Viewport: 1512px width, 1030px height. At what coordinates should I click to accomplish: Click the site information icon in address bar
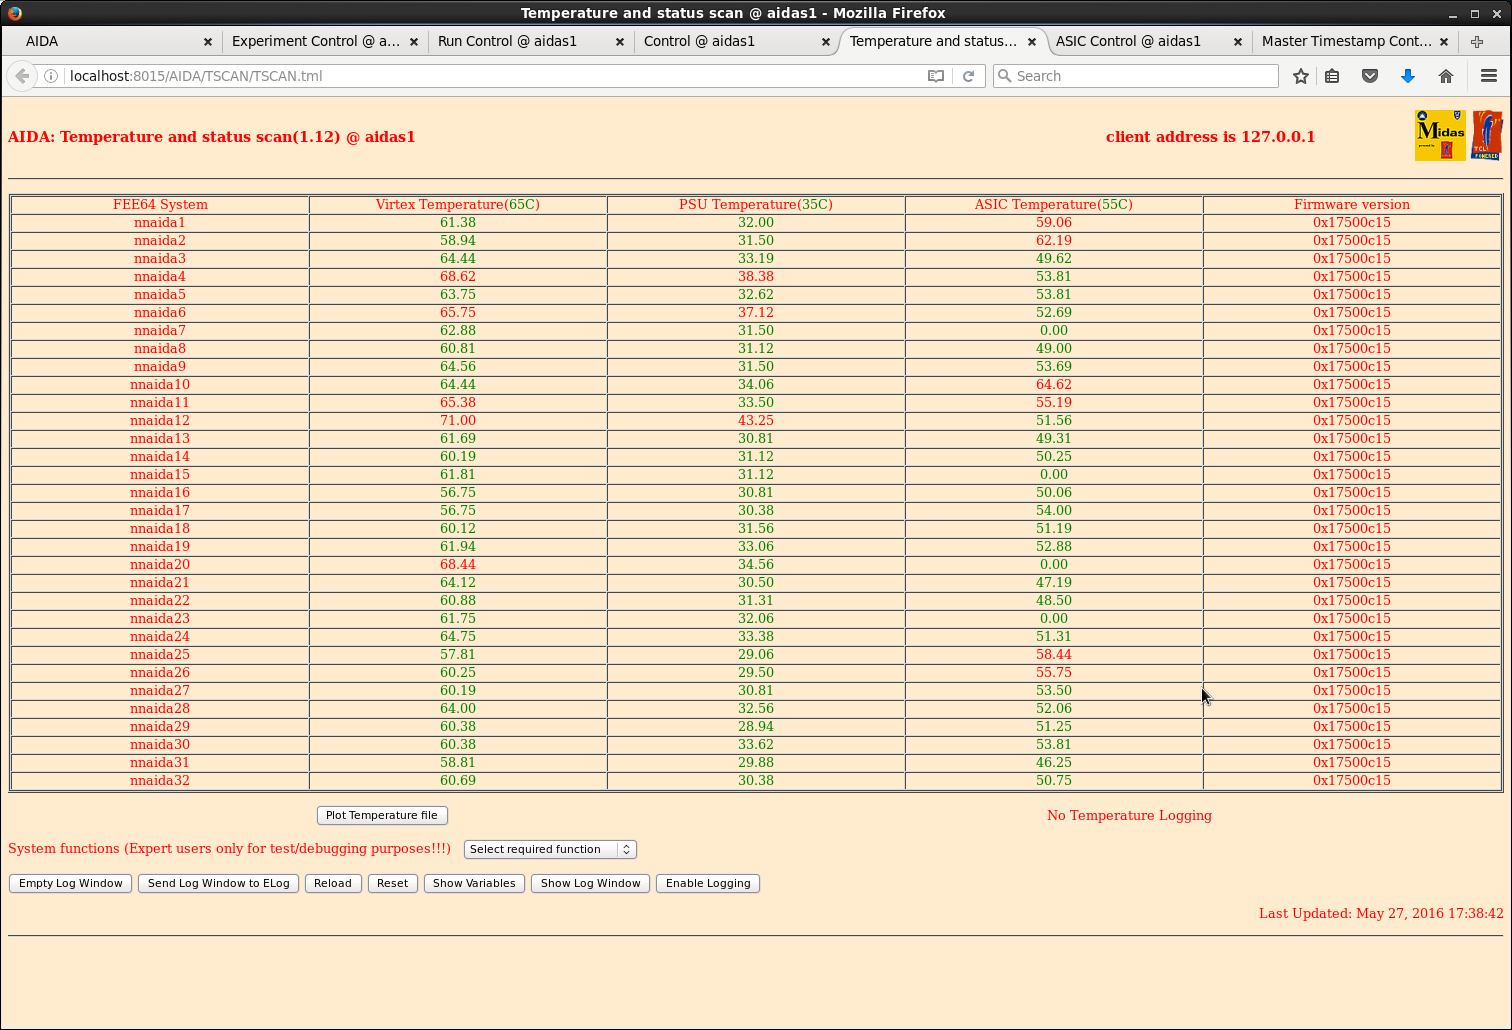tap(51, 76)
